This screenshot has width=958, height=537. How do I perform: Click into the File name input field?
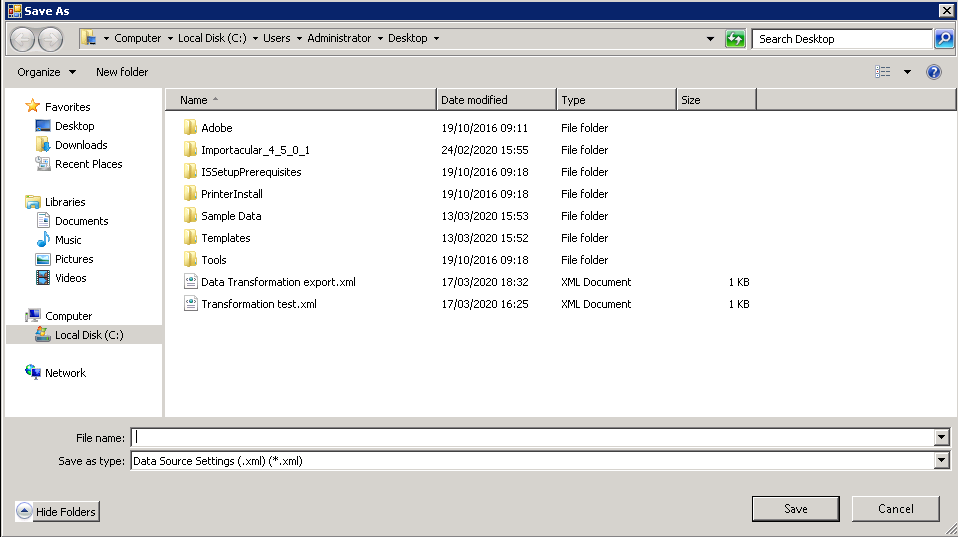click(x=533, y=437)
